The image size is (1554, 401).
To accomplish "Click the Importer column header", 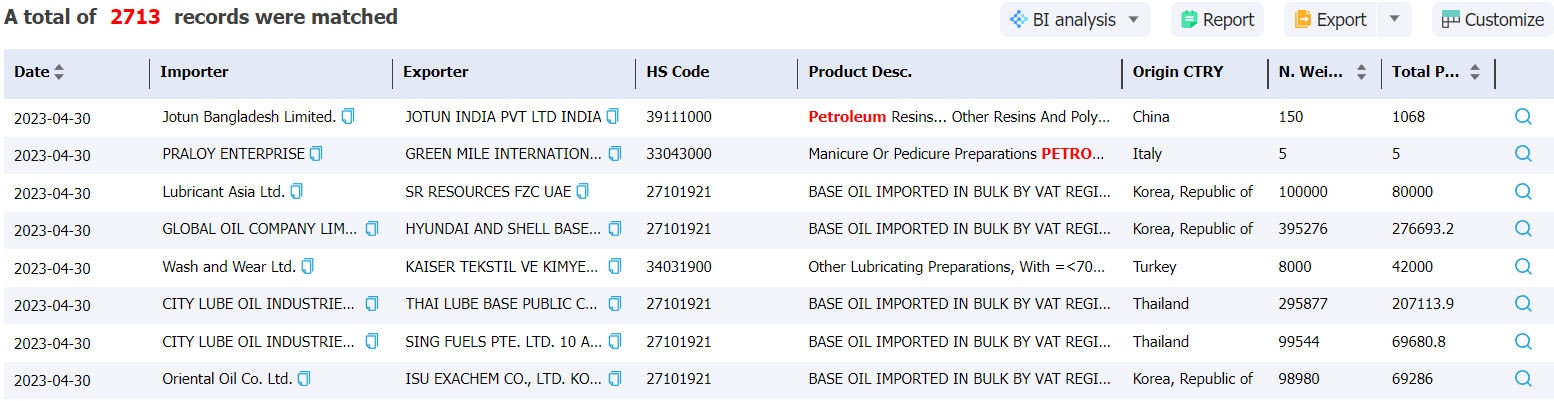I will tap(194, 72).
